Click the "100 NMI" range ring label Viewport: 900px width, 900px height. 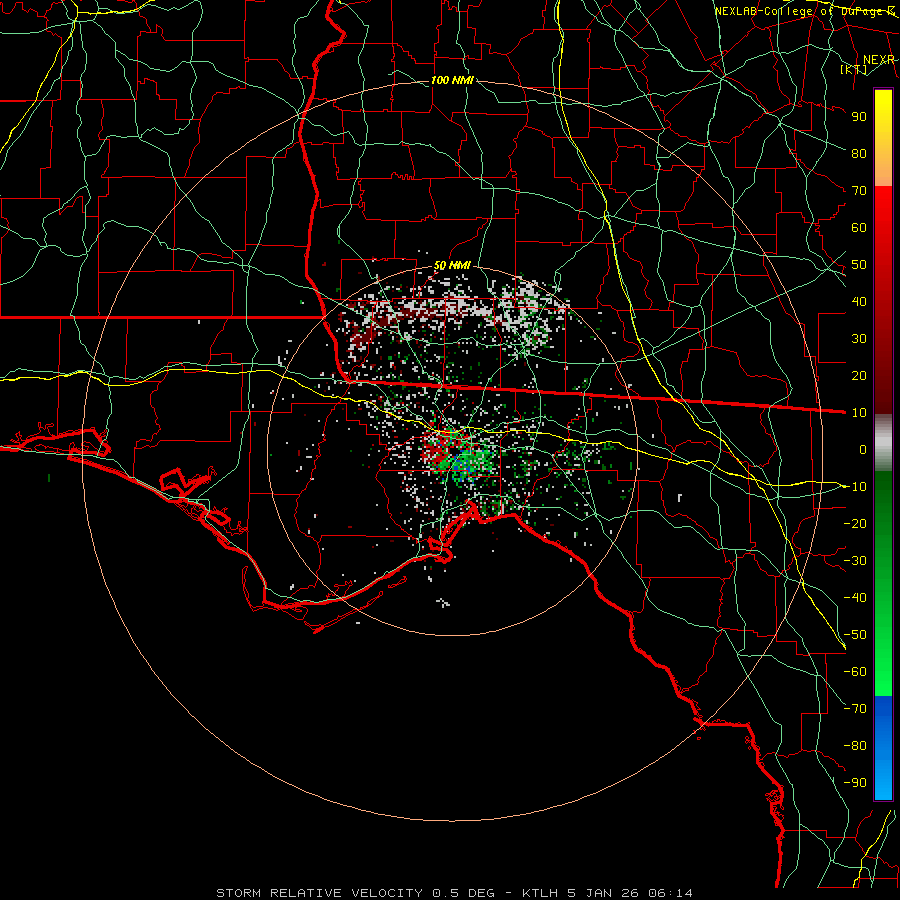point(452,80)
